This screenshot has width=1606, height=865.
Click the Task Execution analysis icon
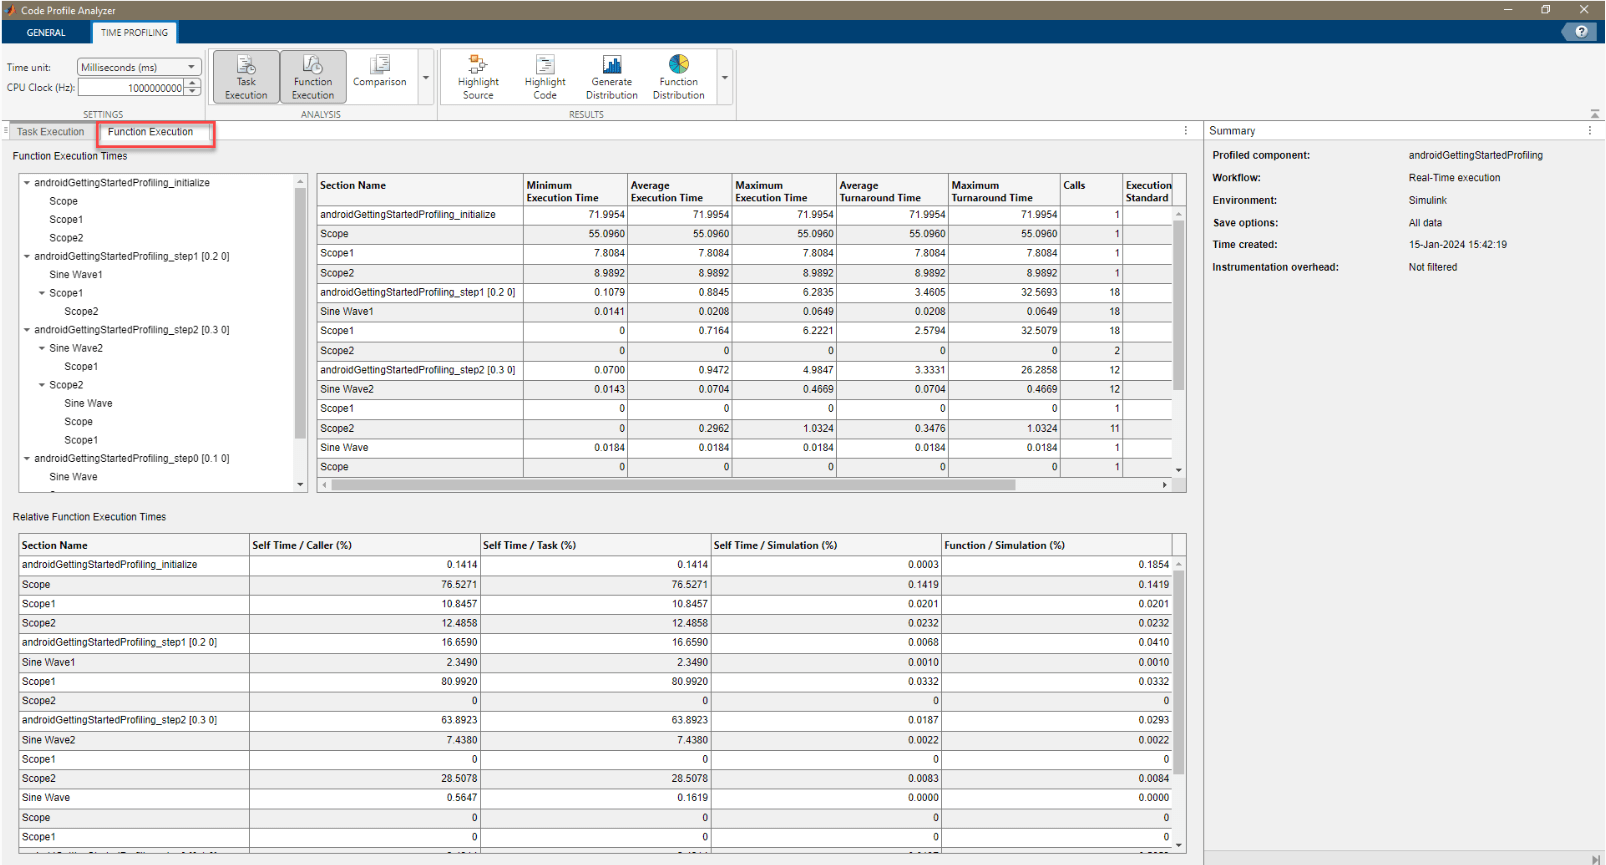point(246,76)
